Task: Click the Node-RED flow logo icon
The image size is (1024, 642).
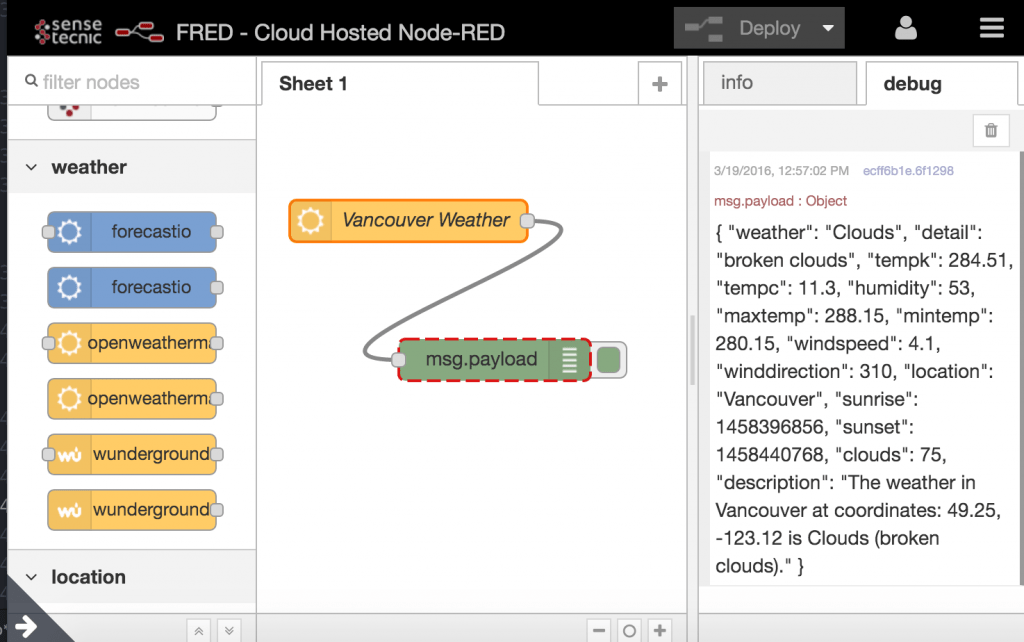Action: 139,32
